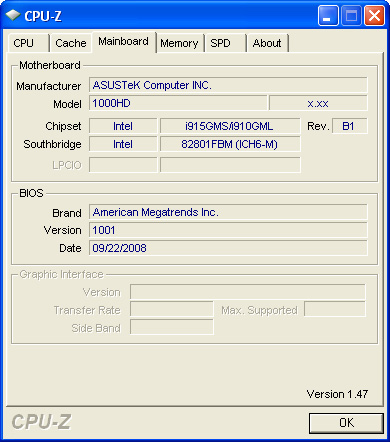Click the BIOS Date field 09/22/2008
Viewport: 390px width, 442px height.
pos(228,248)
